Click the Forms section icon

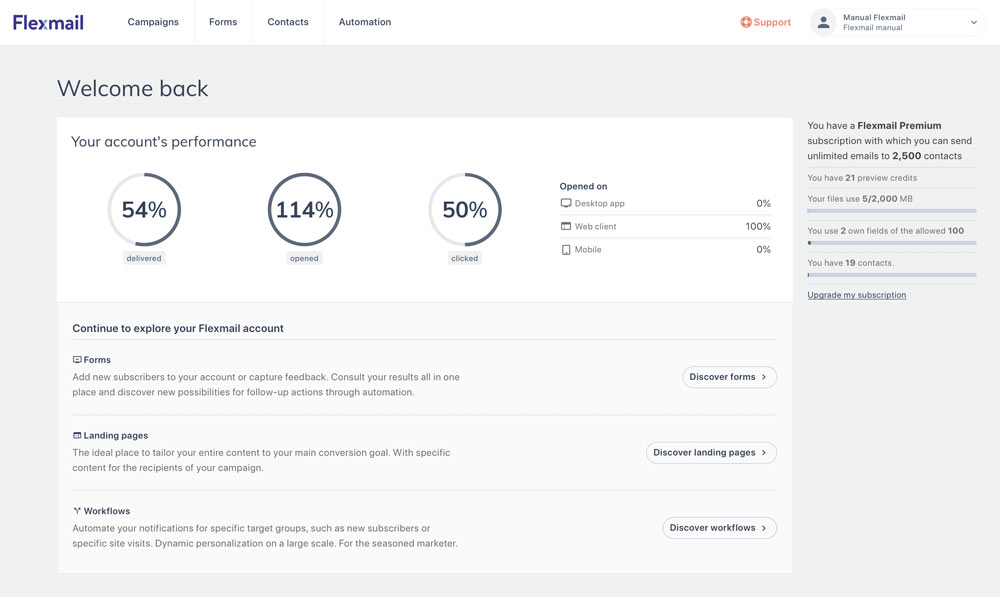(x=77, y=360)
